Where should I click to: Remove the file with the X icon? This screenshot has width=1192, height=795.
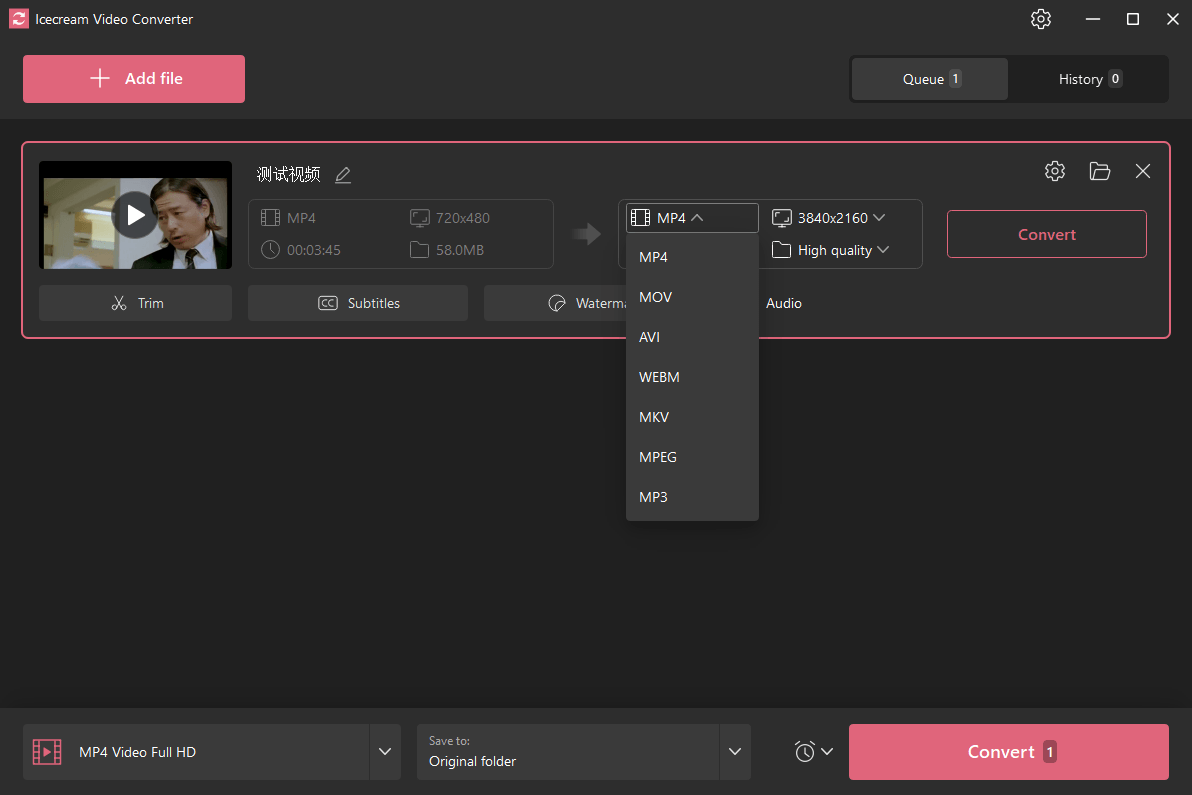click(1142, 171)
